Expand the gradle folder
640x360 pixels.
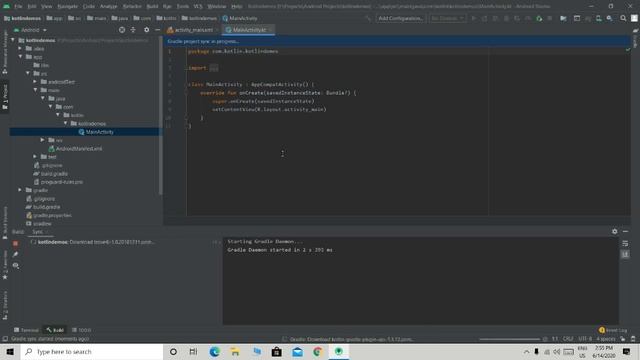(20, 190)
